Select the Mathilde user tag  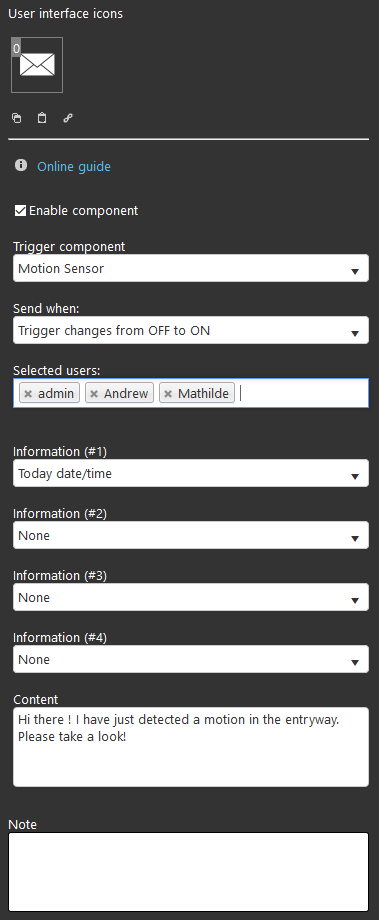(x=203, y=394)
